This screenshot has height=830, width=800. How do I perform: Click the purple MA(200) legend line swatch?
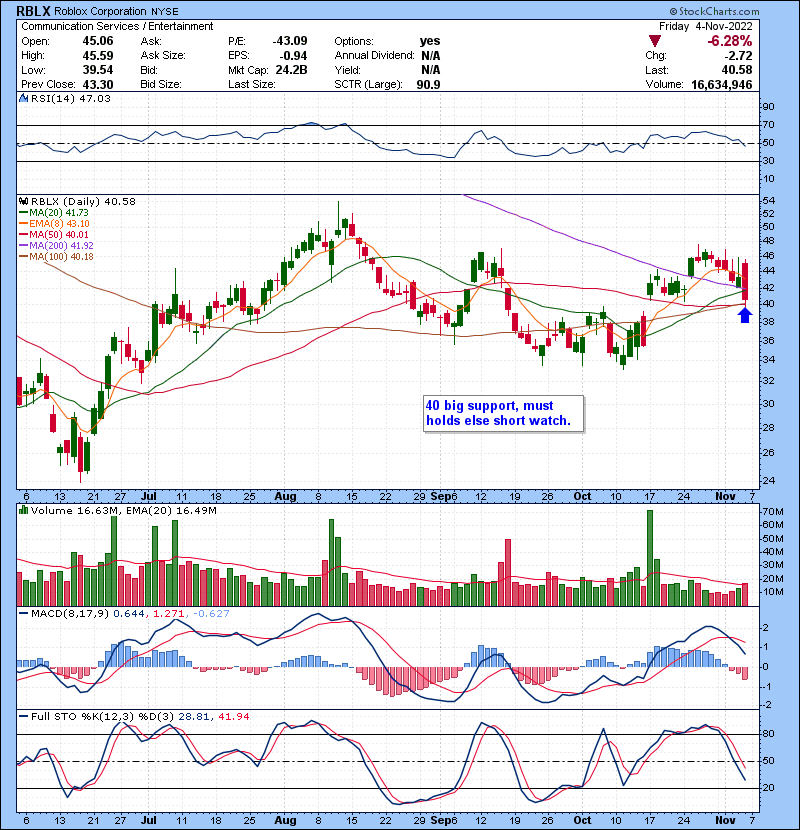click(x=23, y=246)
